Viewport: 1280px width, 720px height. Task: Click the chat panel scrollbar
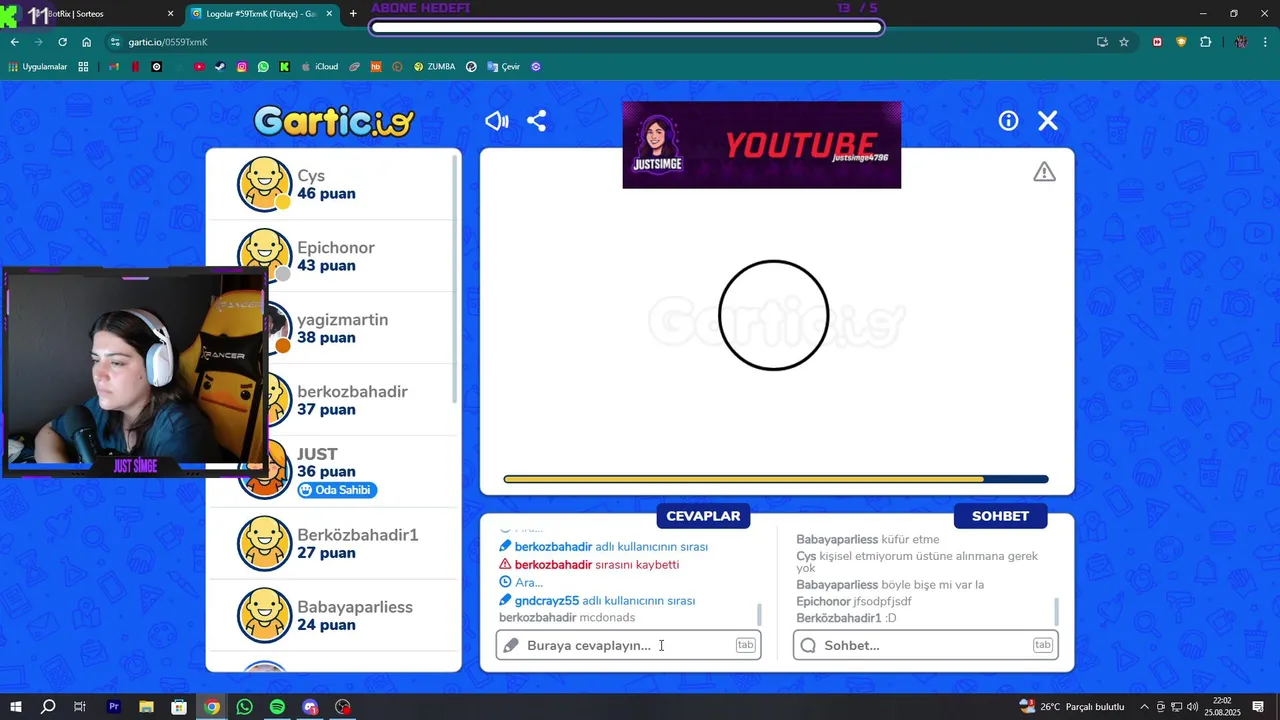tap(1057, 611)
